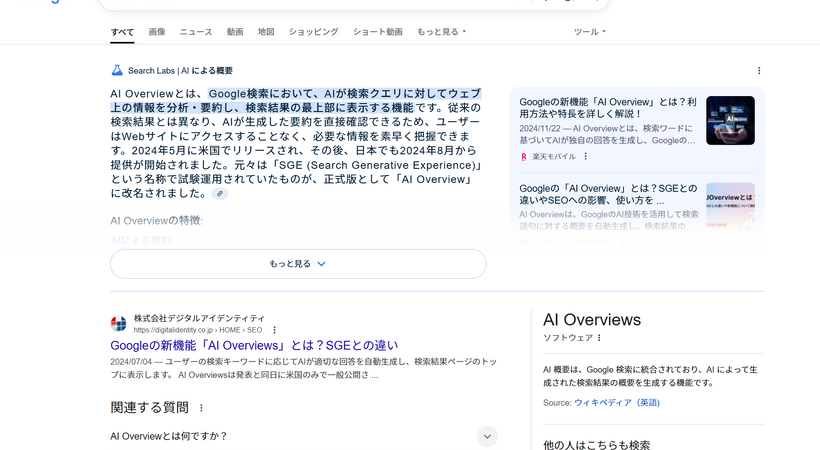Open the もっと見る tab dropdown menu
Viewport: 820px width, 450px height.
click(x=441, y=32)
